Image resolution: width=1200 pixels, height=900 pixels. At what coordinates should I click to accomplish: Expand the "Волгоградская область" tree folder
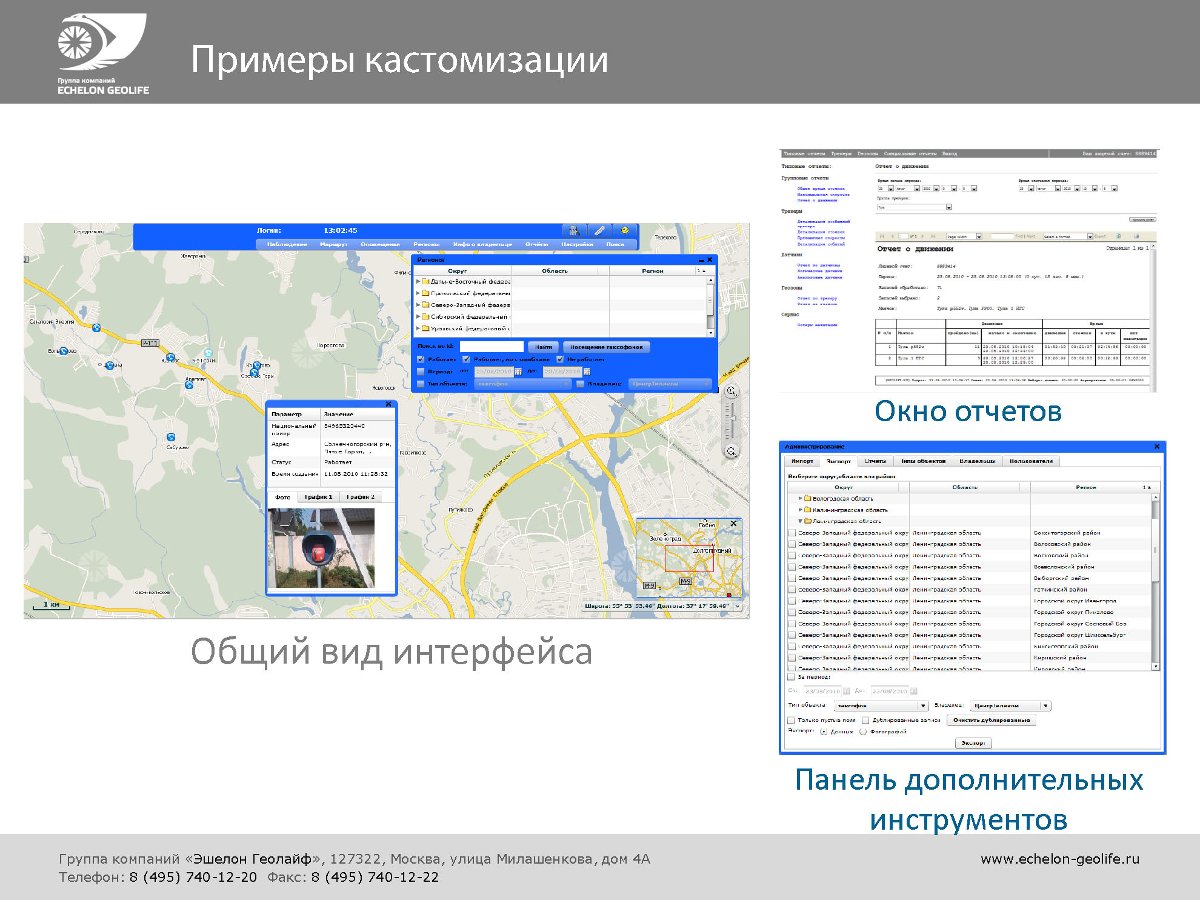coord(801,498)
